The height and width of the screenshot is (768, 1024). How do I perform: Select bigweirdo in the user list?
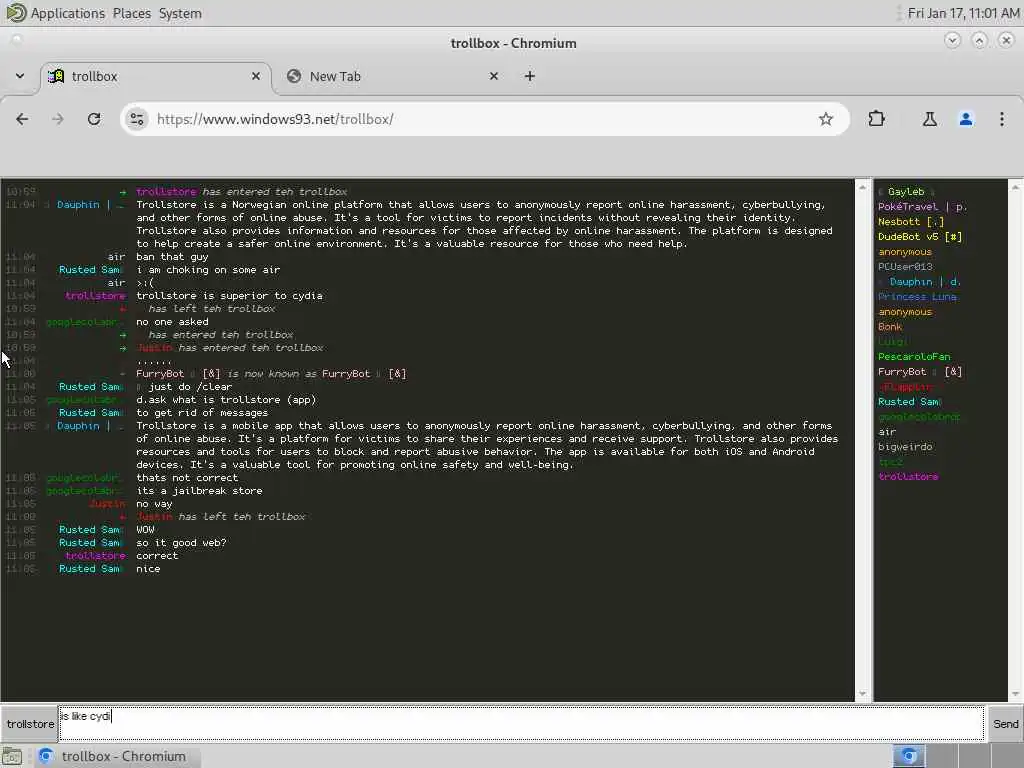[x=904, y=447]
